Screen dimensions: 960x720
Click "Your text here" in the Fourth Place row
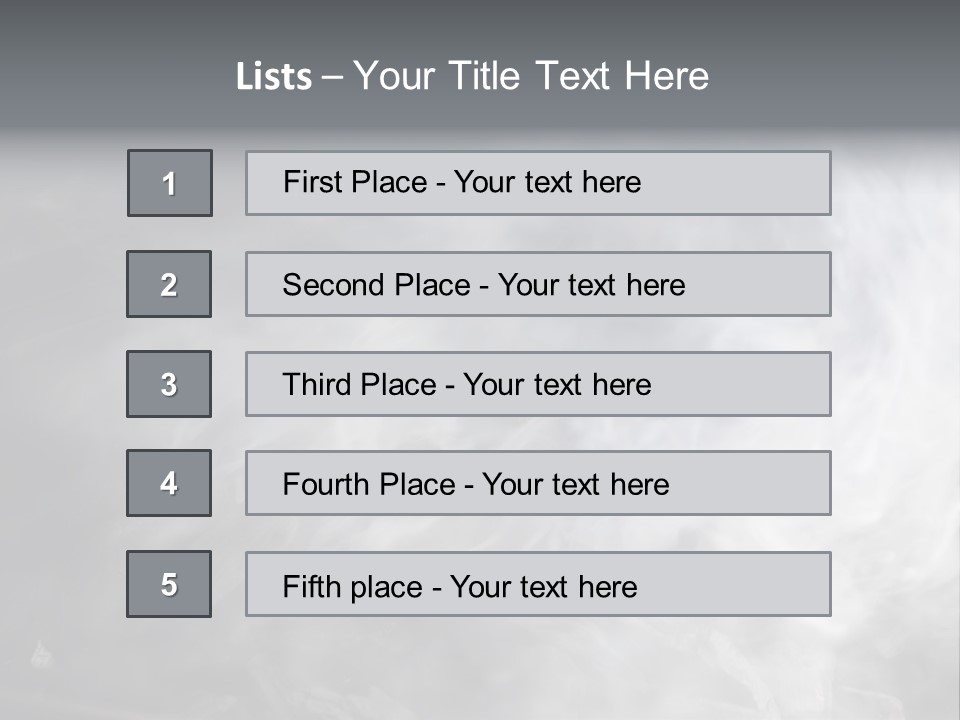click(x=575, y=485)
